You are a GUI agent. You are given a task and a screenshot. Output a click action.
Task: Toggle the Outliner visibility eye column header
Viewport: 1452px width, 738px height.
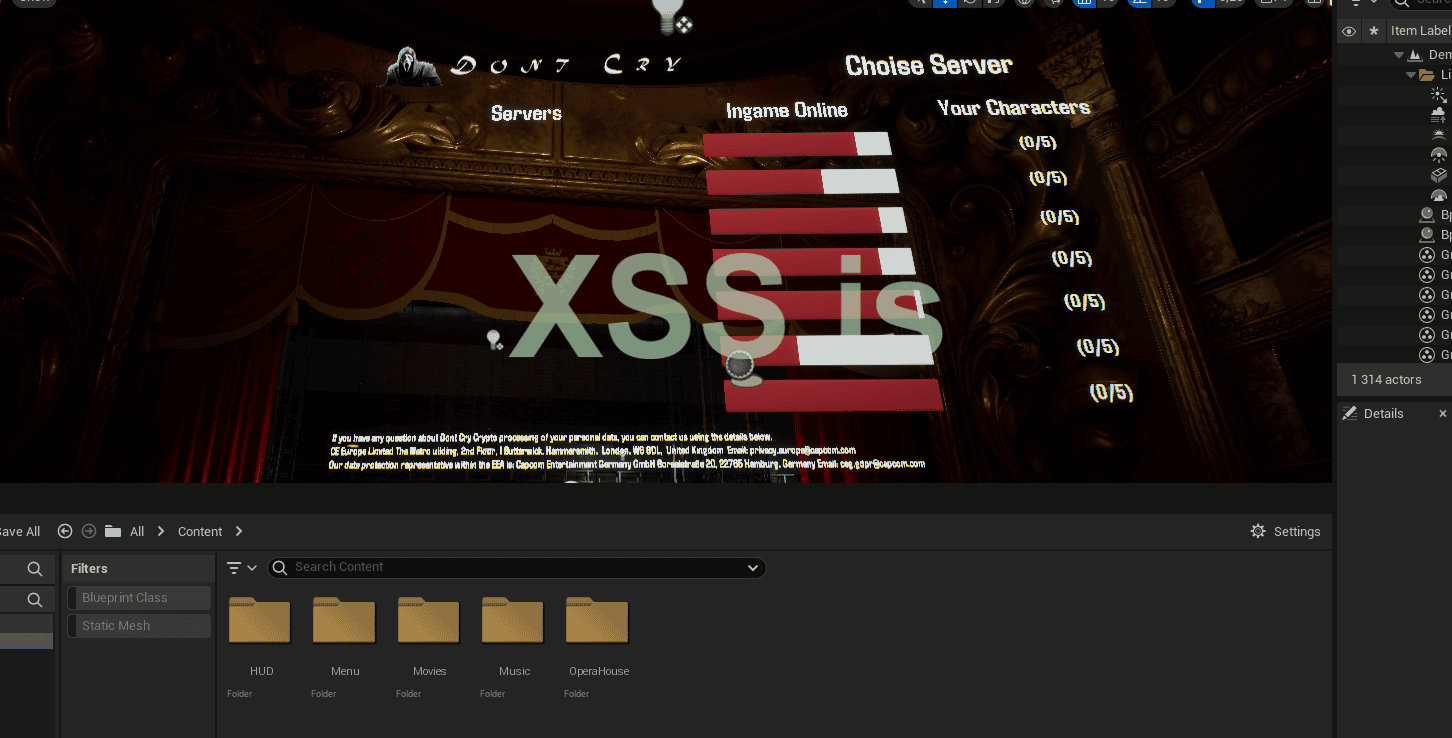1349,31
